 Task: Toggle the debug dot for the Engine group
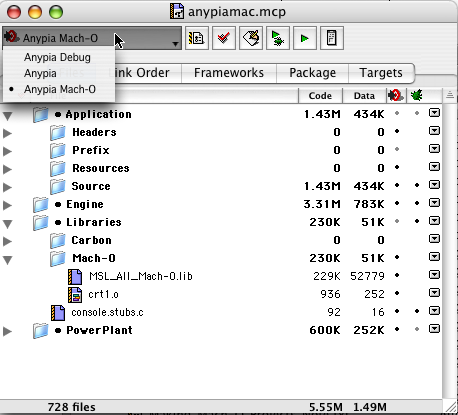coord(417,203)
